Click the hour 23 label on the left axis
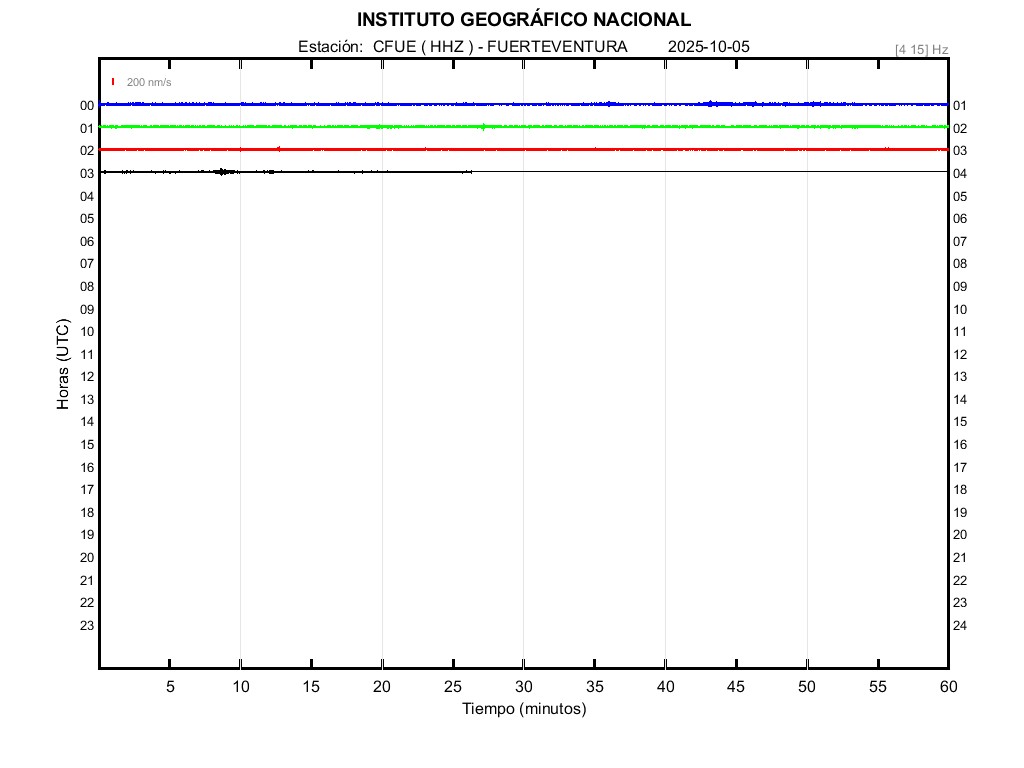This screenshot has height=768, width=1024. point(87,626)
